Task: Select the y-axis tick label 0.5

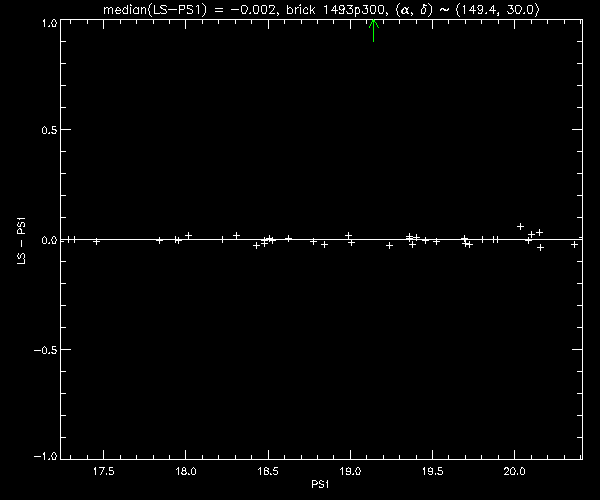Action: pos(49,130)
